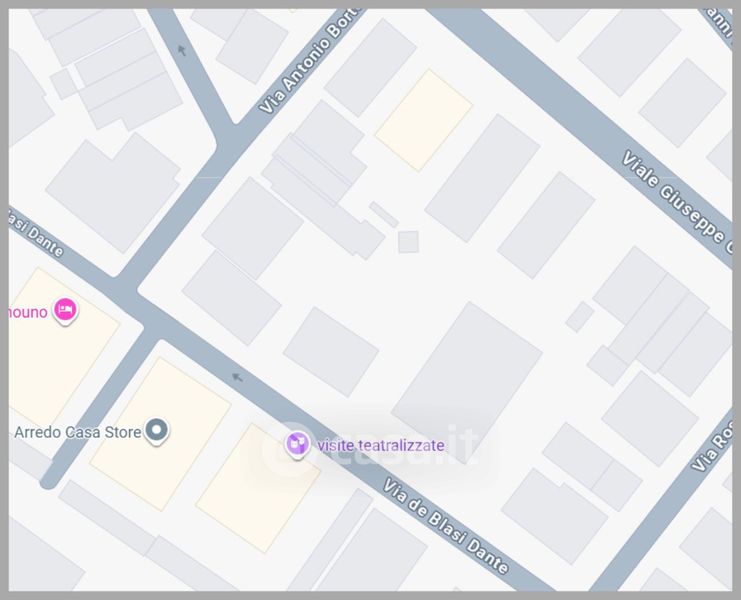The width and height of the screenshot is (741, 600).
Task: Click the beige building left of theater marker
Action: (258, 488)
